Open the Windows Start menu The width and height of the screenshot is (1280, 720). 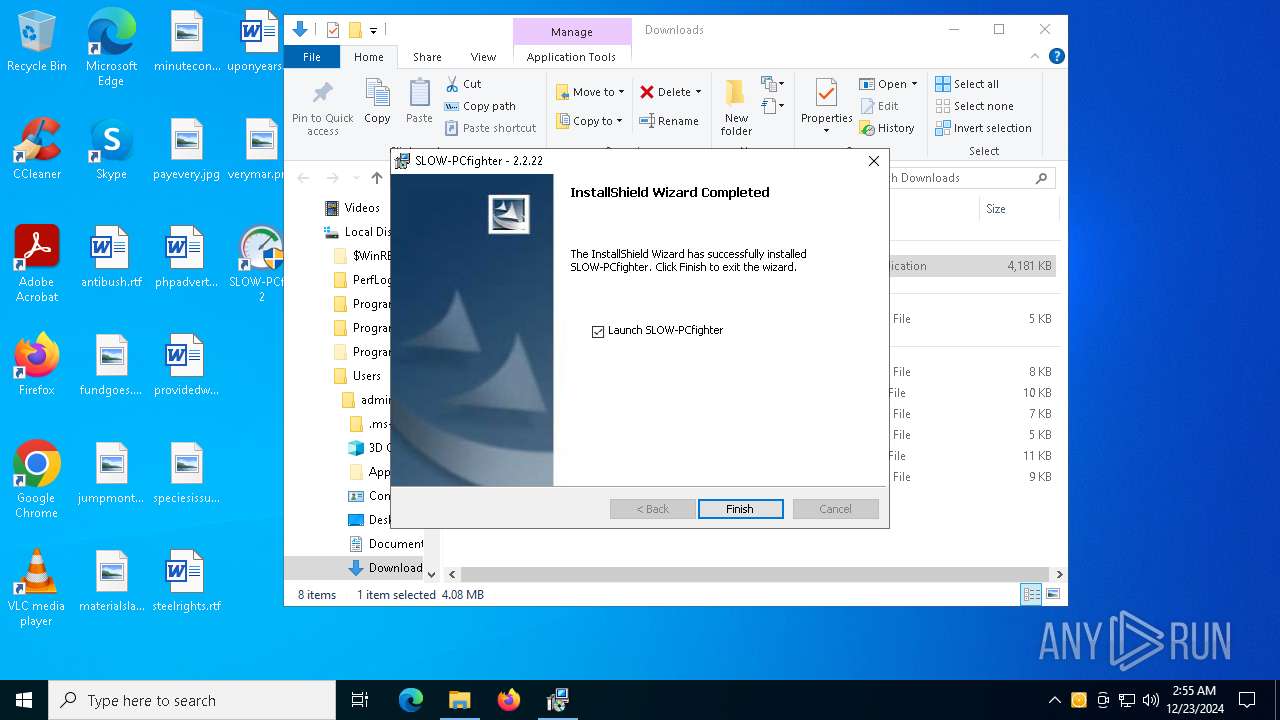click(x=24, y=700)
